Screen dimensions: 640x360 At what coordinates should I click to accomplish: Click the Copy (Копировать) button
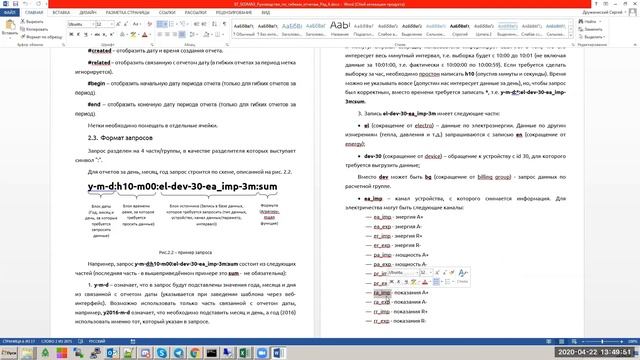pos(34,29)
